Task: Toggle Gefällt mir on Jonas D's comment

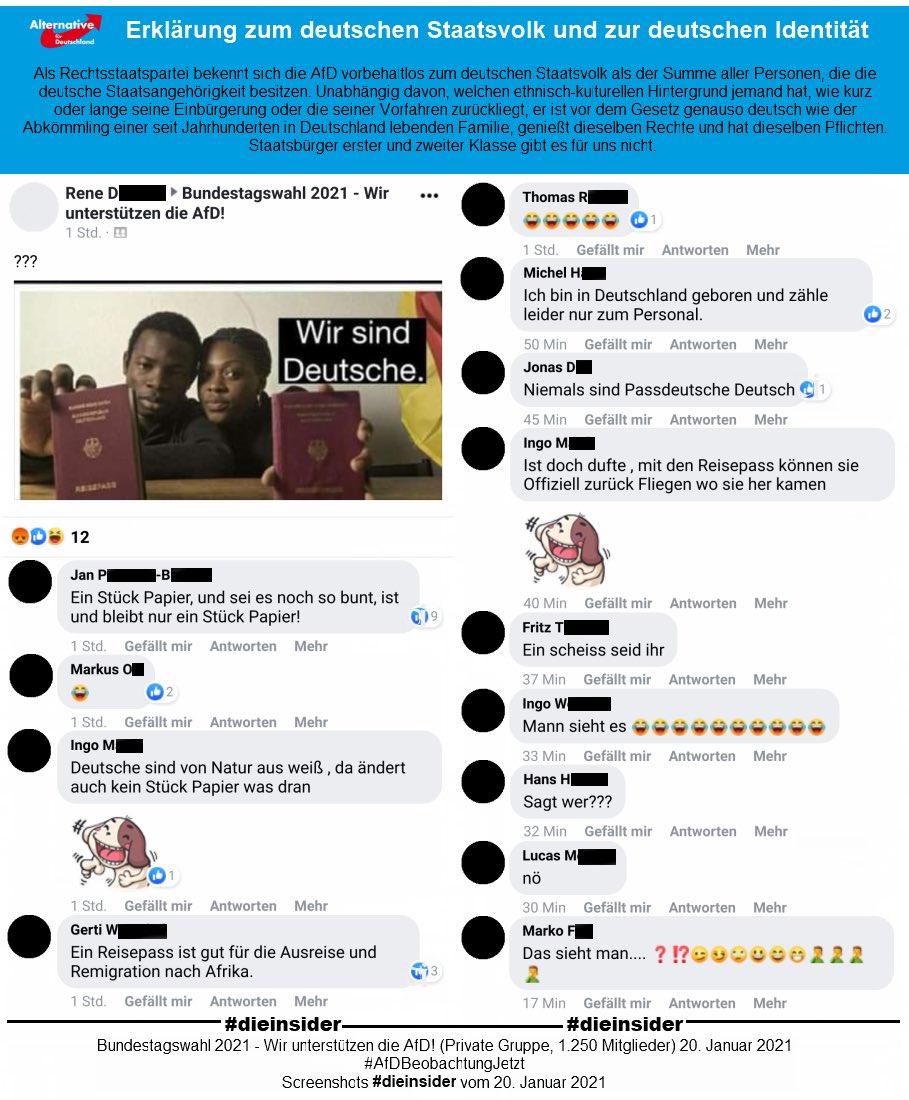Action: (618, 420)
